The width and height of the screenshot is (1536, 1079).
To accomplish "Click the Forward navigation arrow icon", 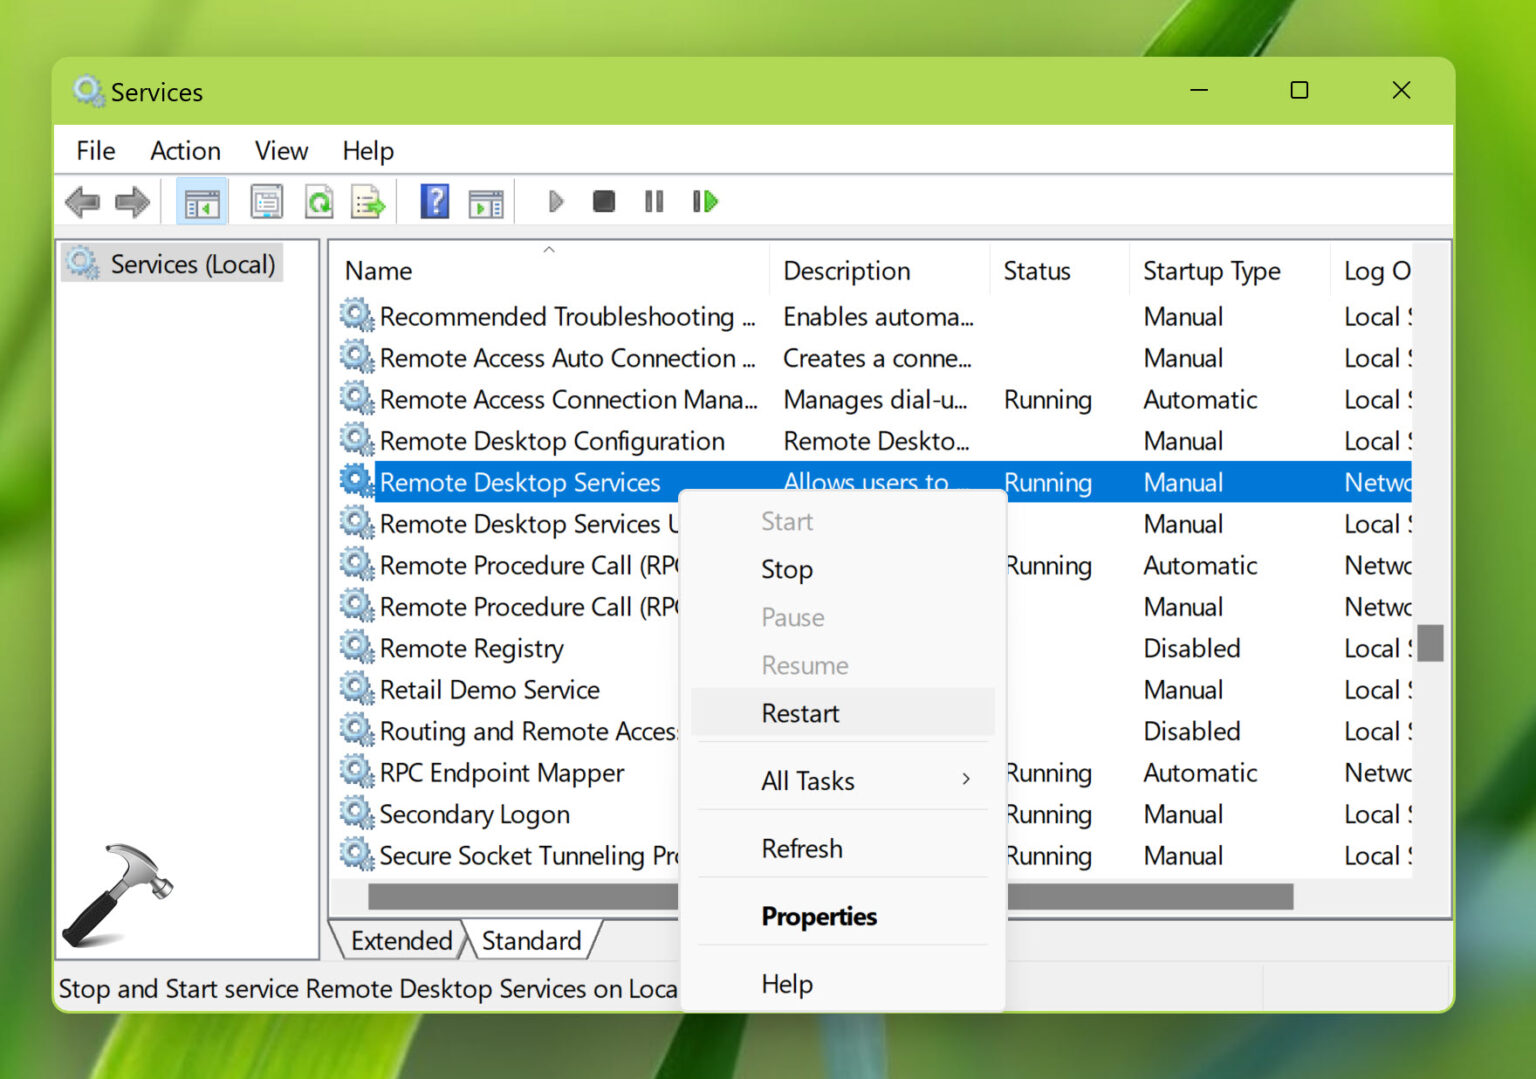I will click(132, 202).
